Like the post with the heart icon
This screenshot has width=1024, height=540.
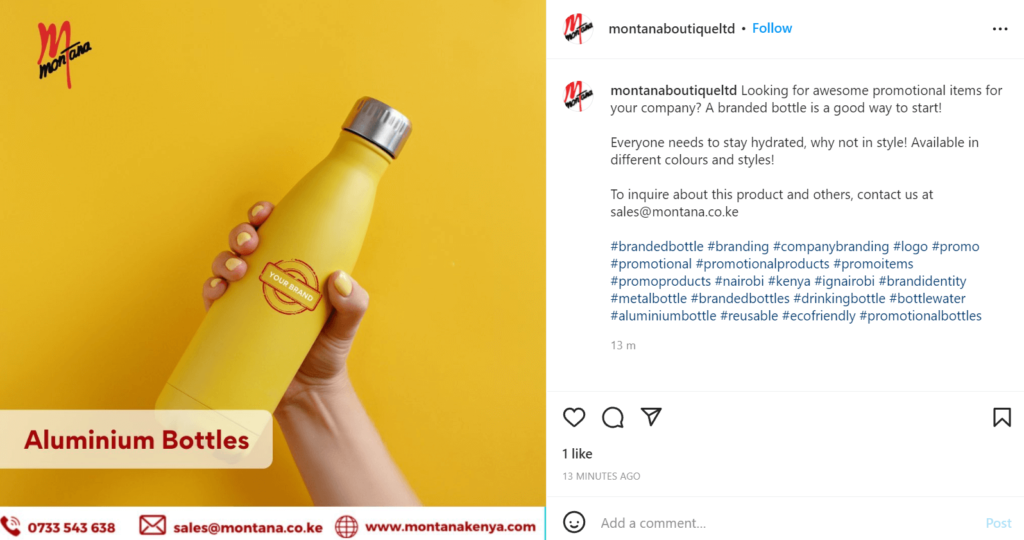574,417
